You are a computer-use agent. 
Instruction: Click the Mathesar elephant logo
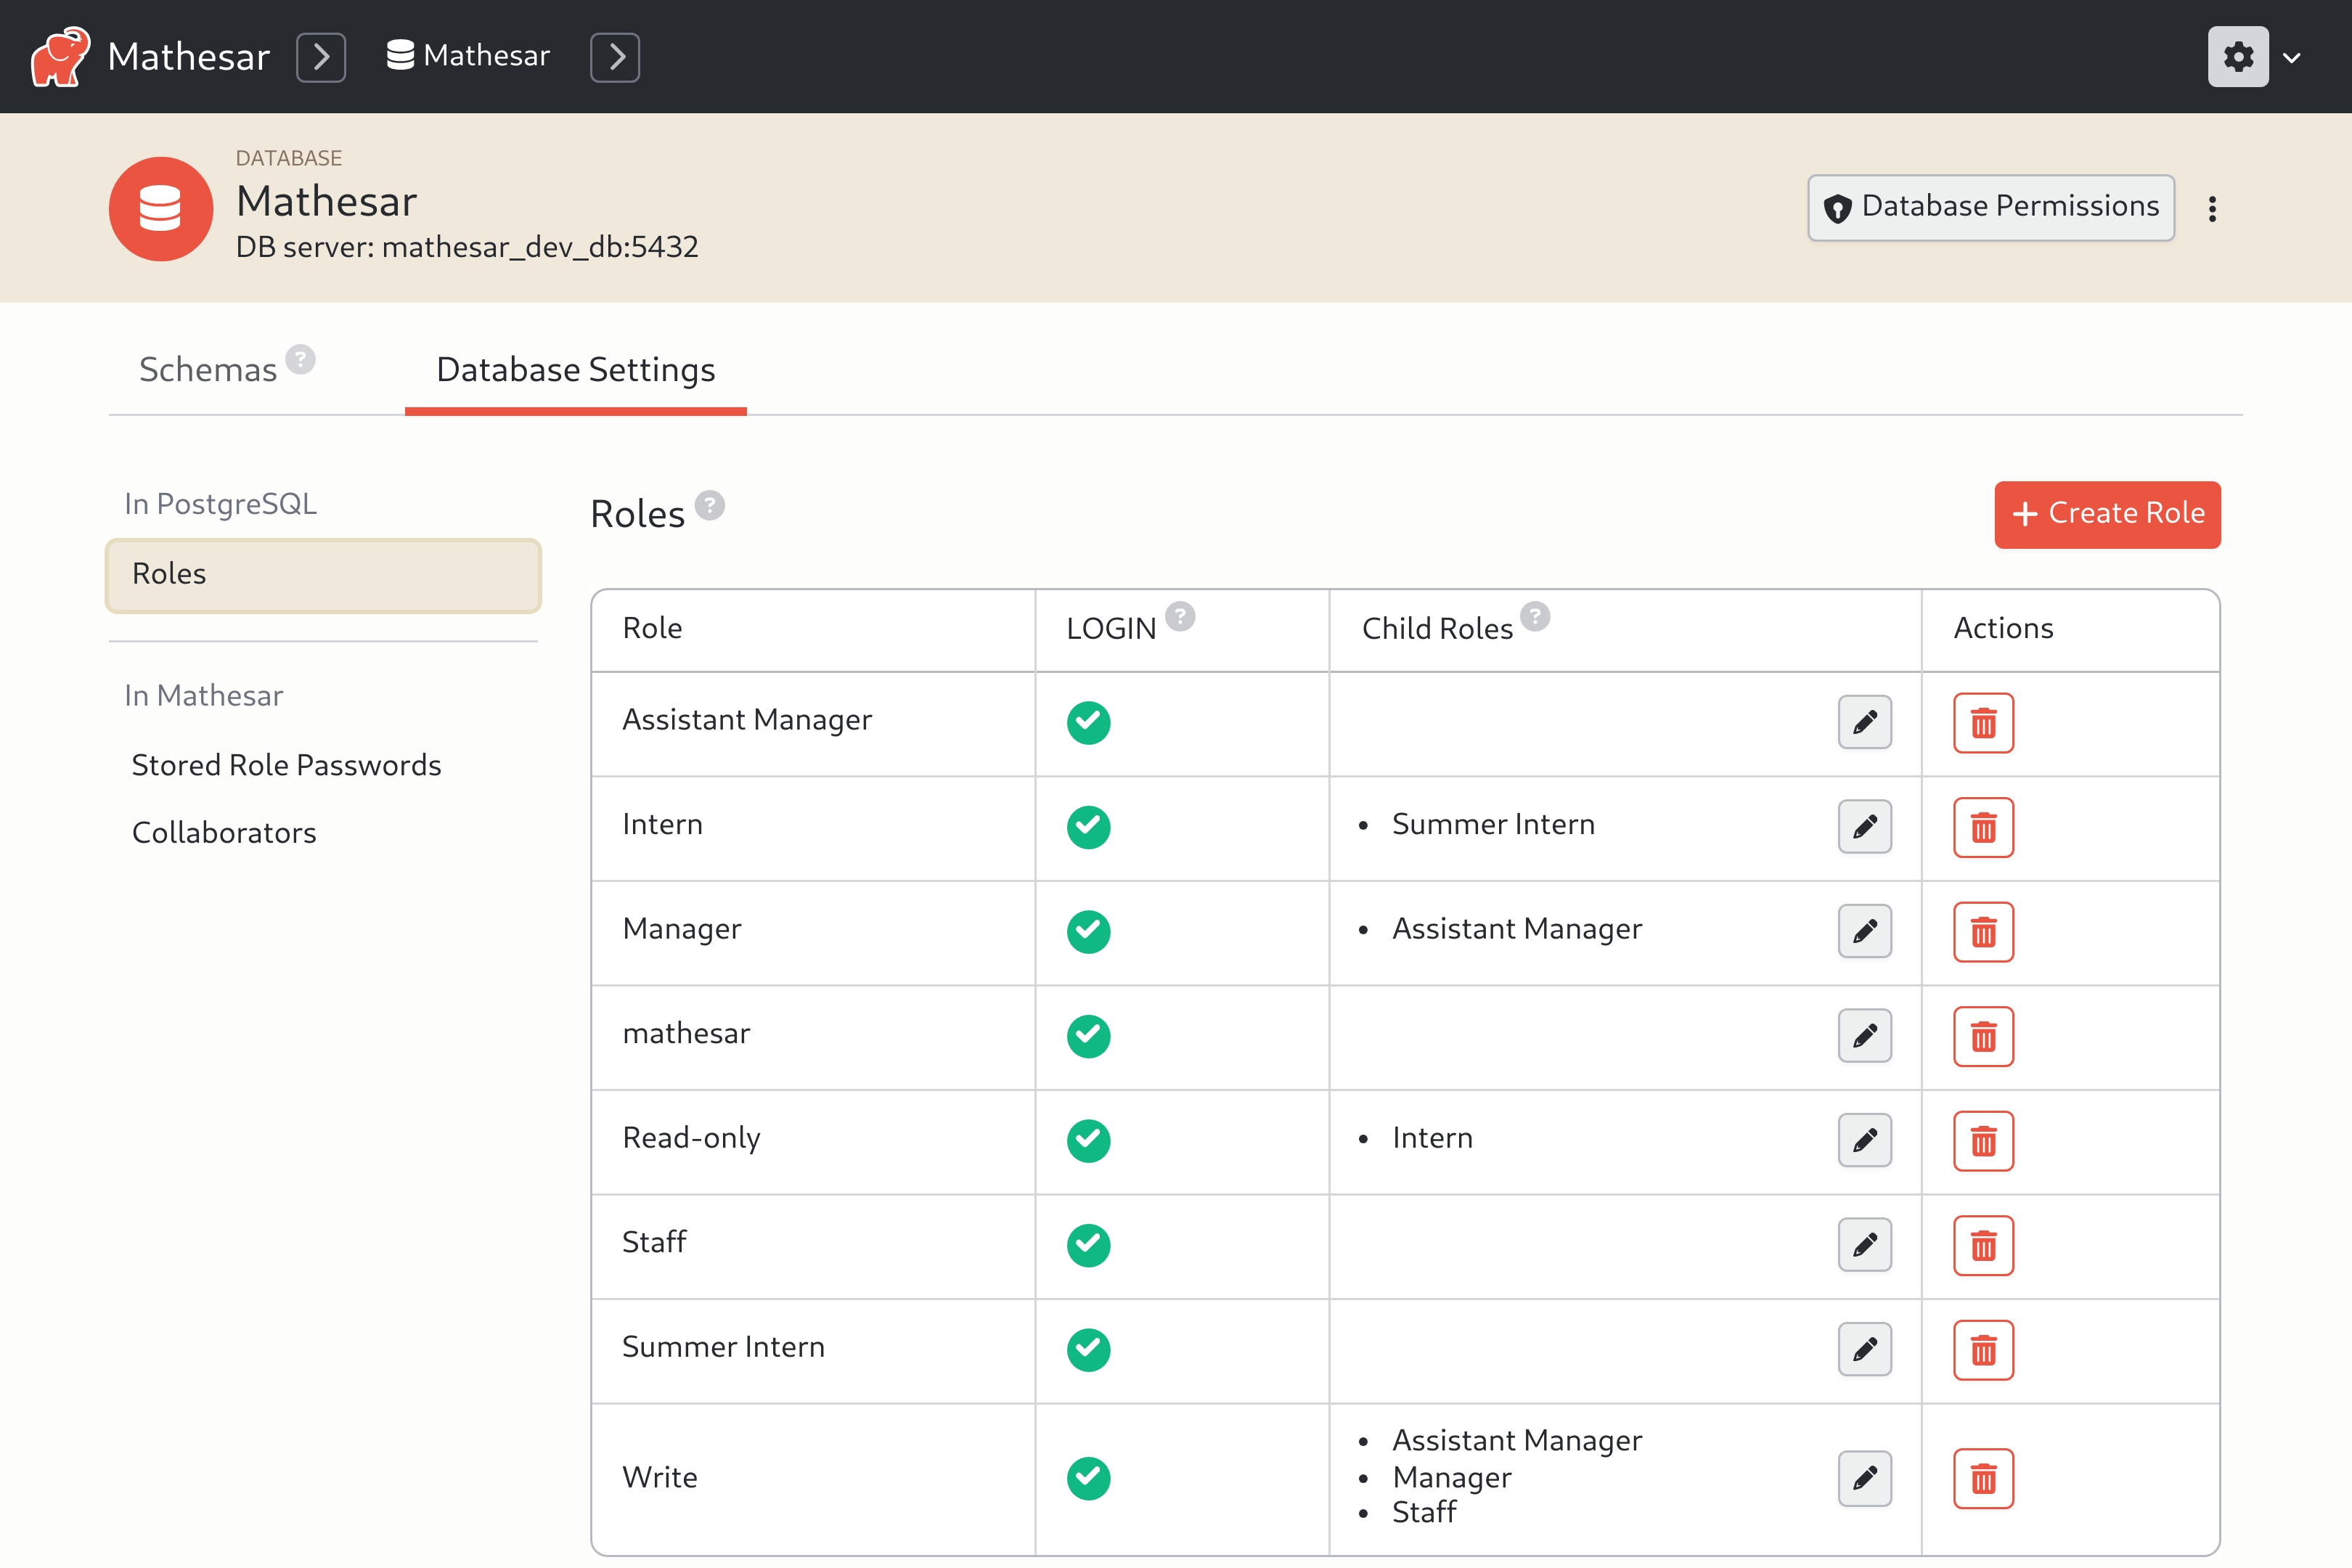click(59, 56)
